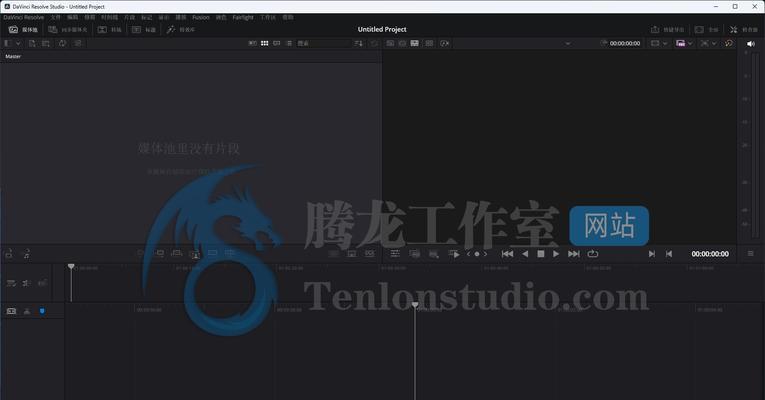Select Source Clip viewer mode
The height and width of the screenshot is (400, 765).
click(x=390, y=43)
